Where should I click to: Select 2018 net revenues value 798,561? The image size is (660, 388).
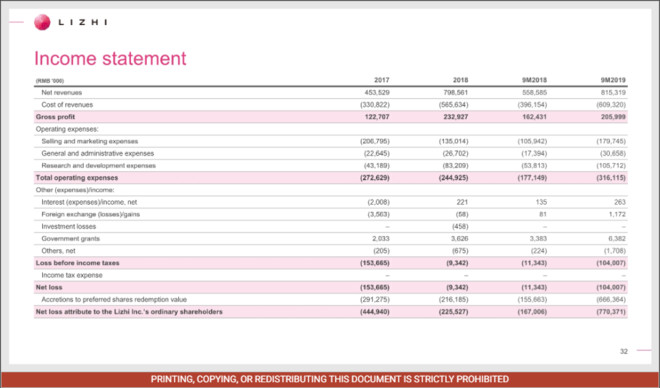point(455,93)
